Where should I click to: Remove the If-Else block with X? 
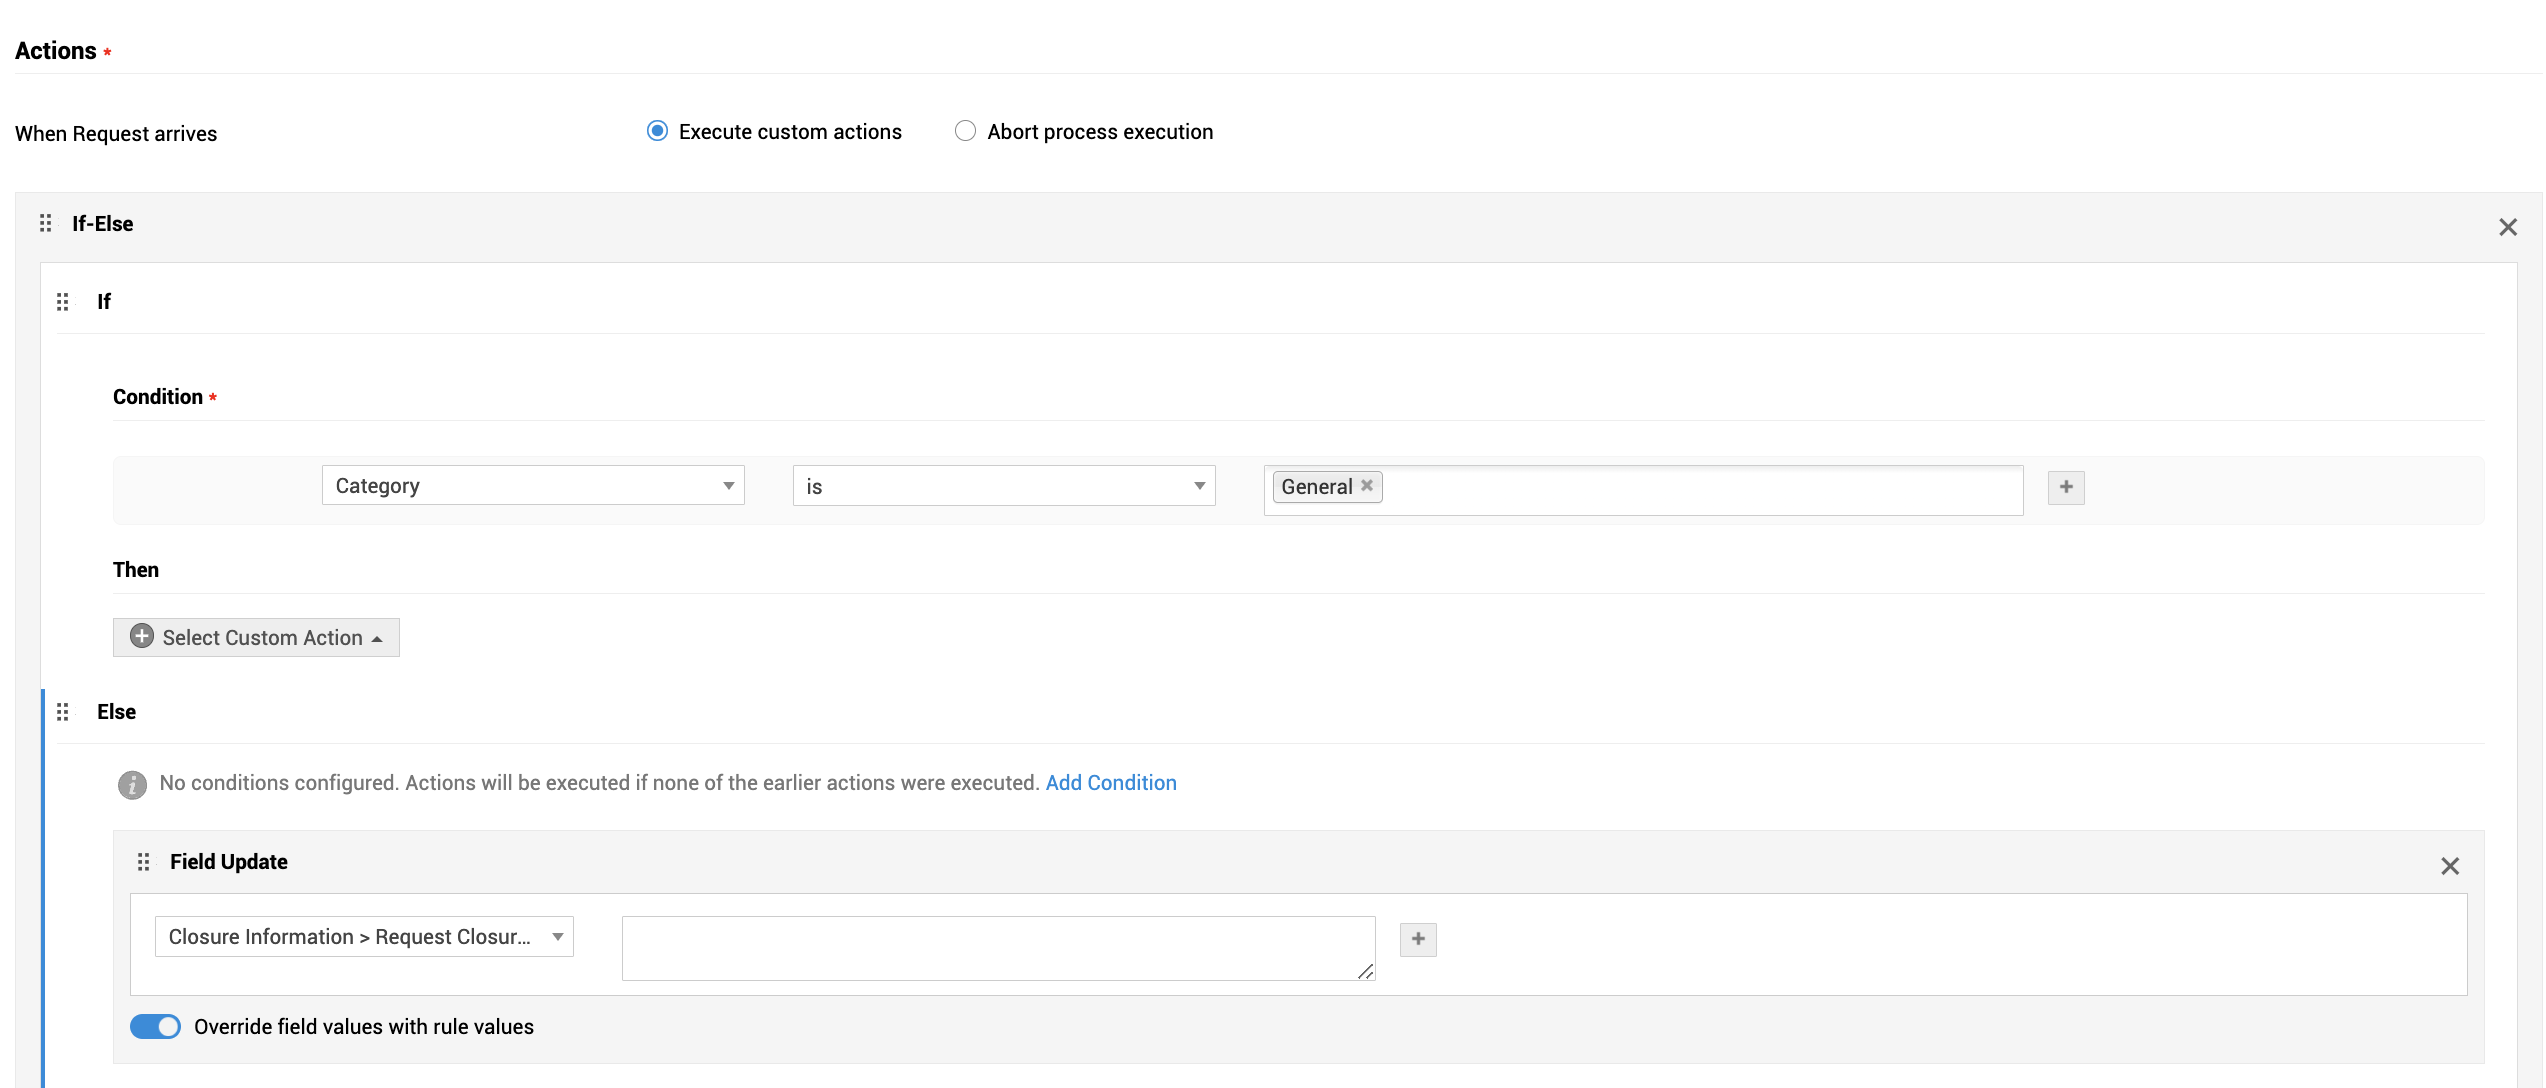pyautogui.click(x=2507, y=227)
